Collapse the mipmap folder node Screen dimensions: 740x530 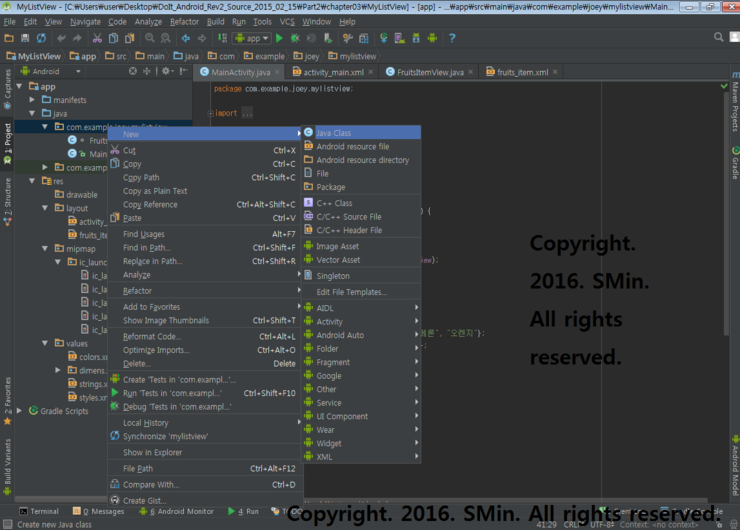click(45, 249)
